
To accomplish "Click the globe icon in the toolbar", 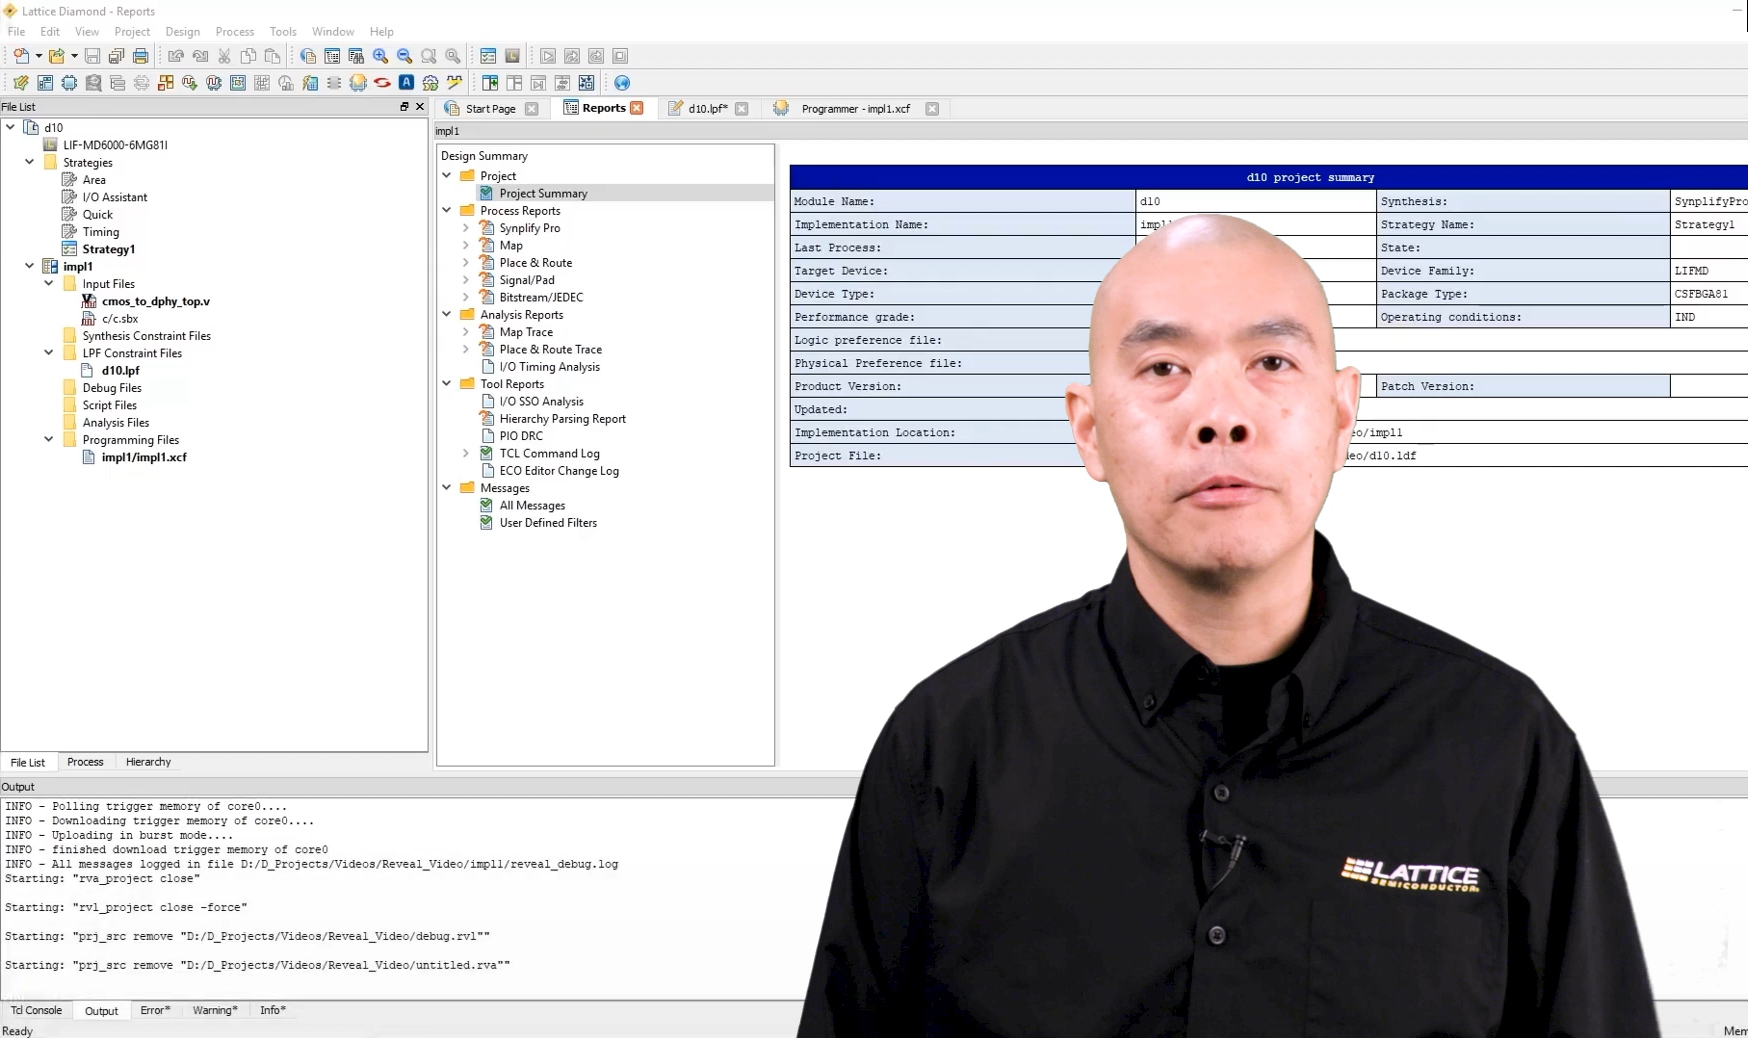I will click(622, 83).
